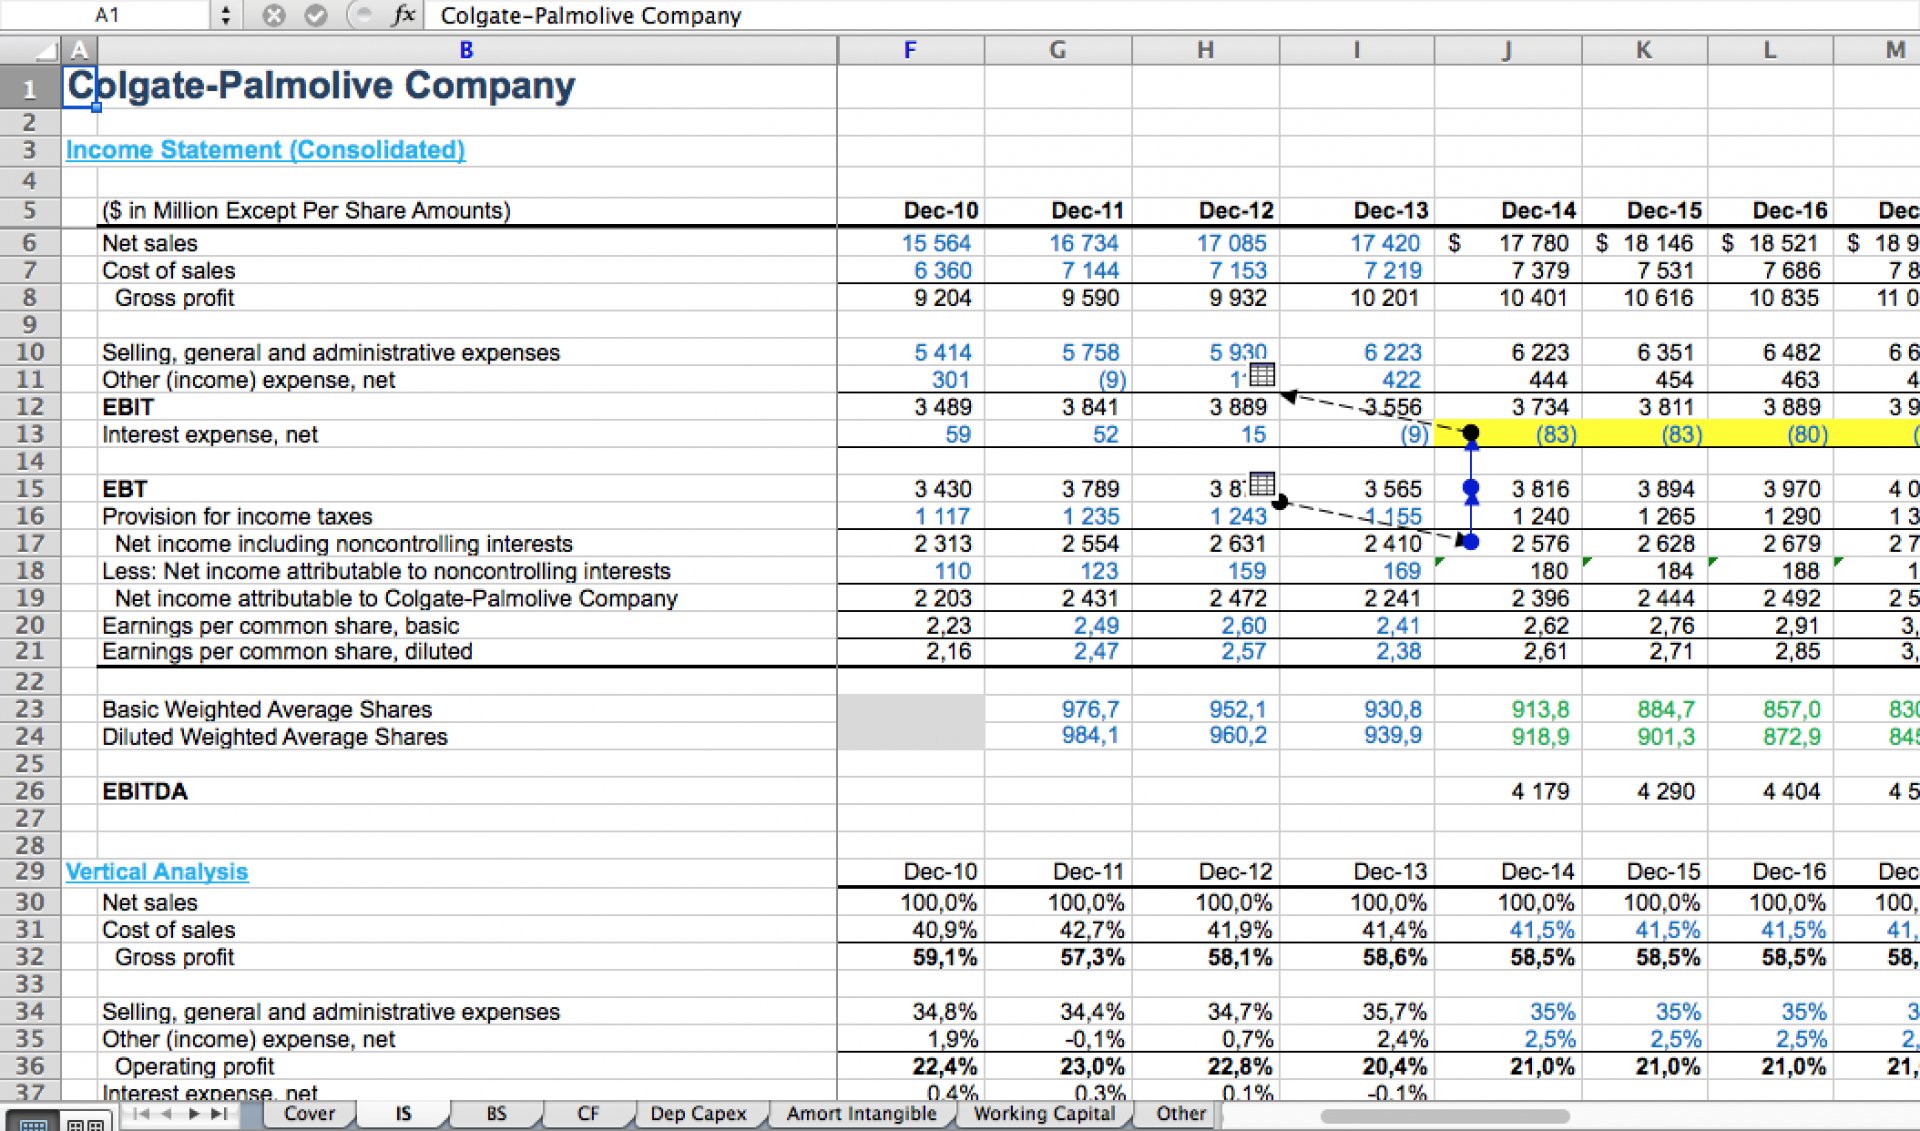Click Dec-10 gross profit percent 59,1%
Viewport: 1920px width, 1131px height.
(x=945, y=957)
